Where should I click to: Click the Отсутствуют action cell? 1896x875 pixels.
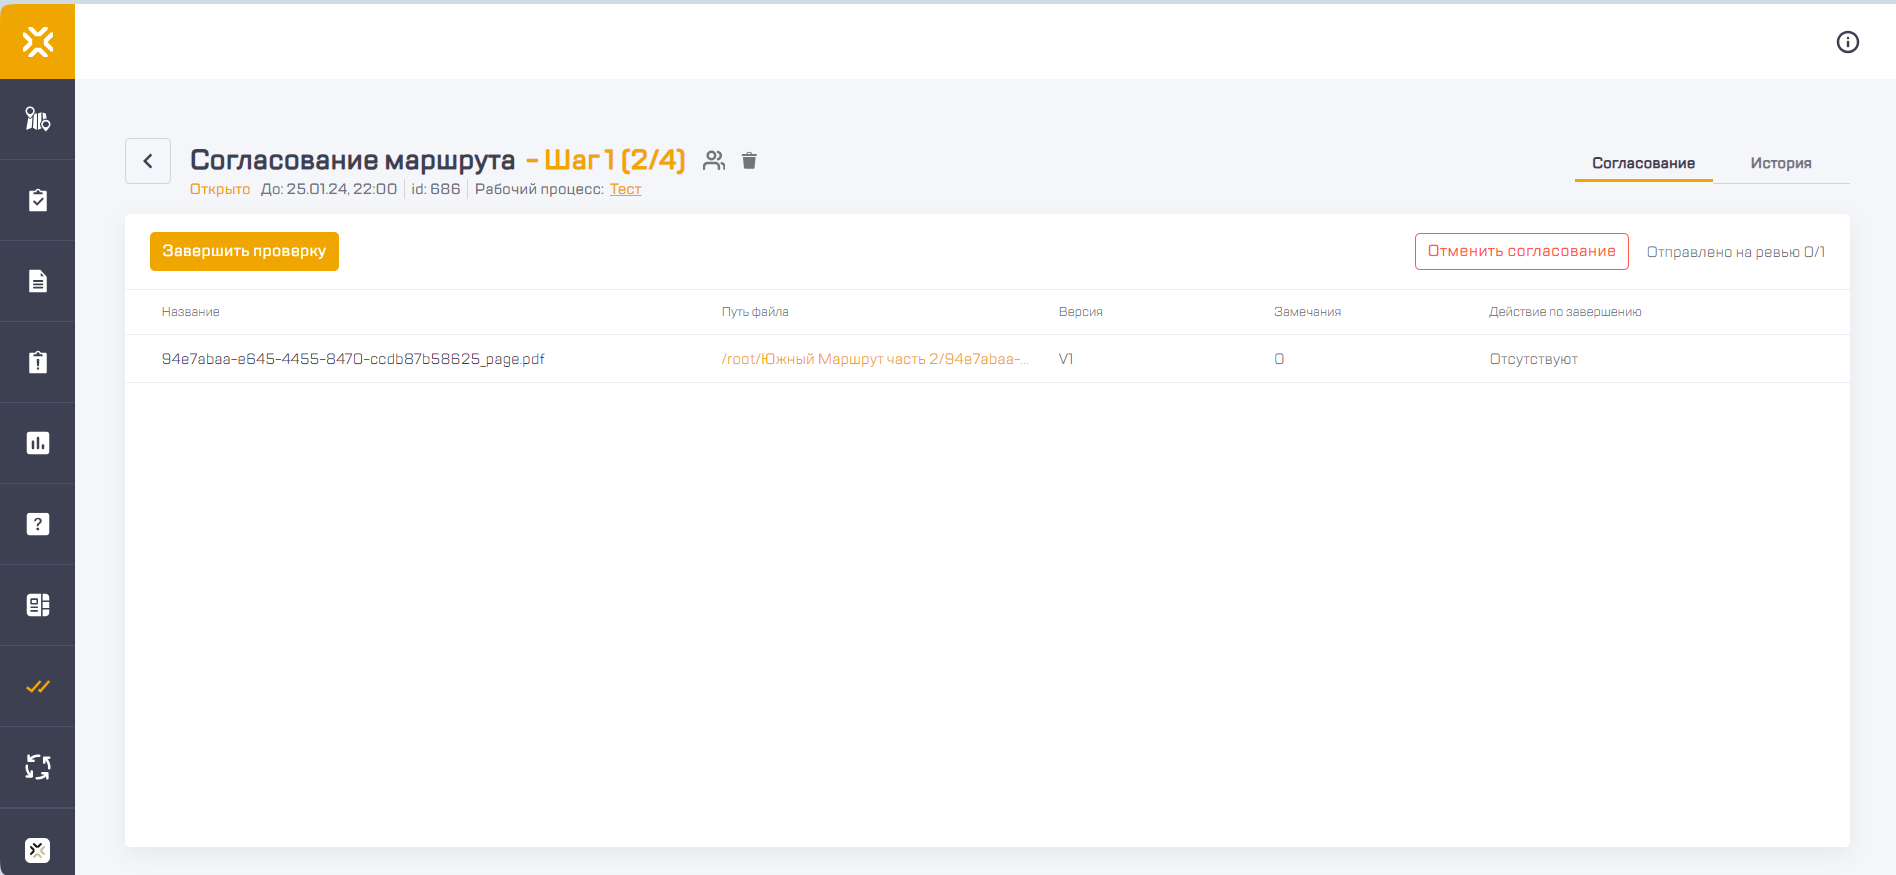(1533, 359)
